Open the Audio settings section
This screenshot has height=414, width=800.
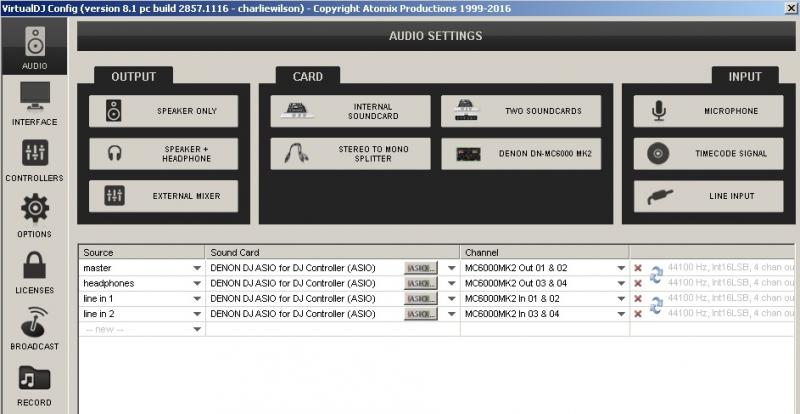[x=34, y=46]
